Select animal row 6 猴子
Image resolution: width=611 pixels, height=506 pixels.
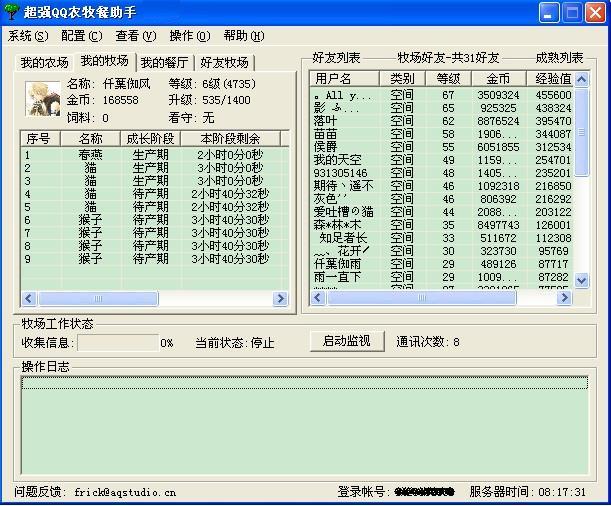point(154,220)
